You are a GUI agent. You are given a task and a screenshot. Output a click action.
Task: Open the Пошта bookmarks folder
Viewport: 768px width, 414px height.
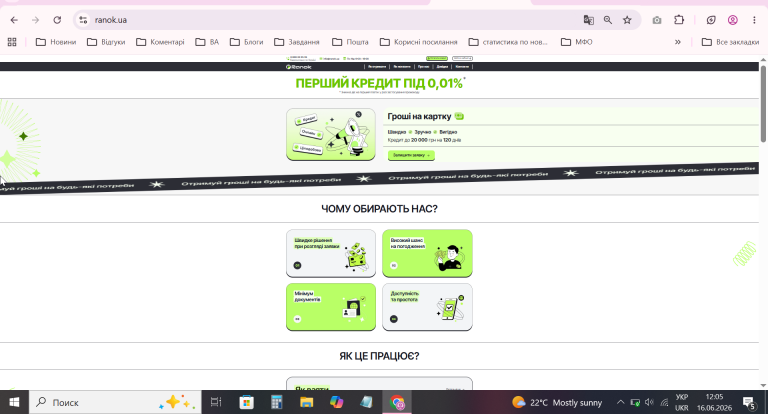[x=350, y=42]
